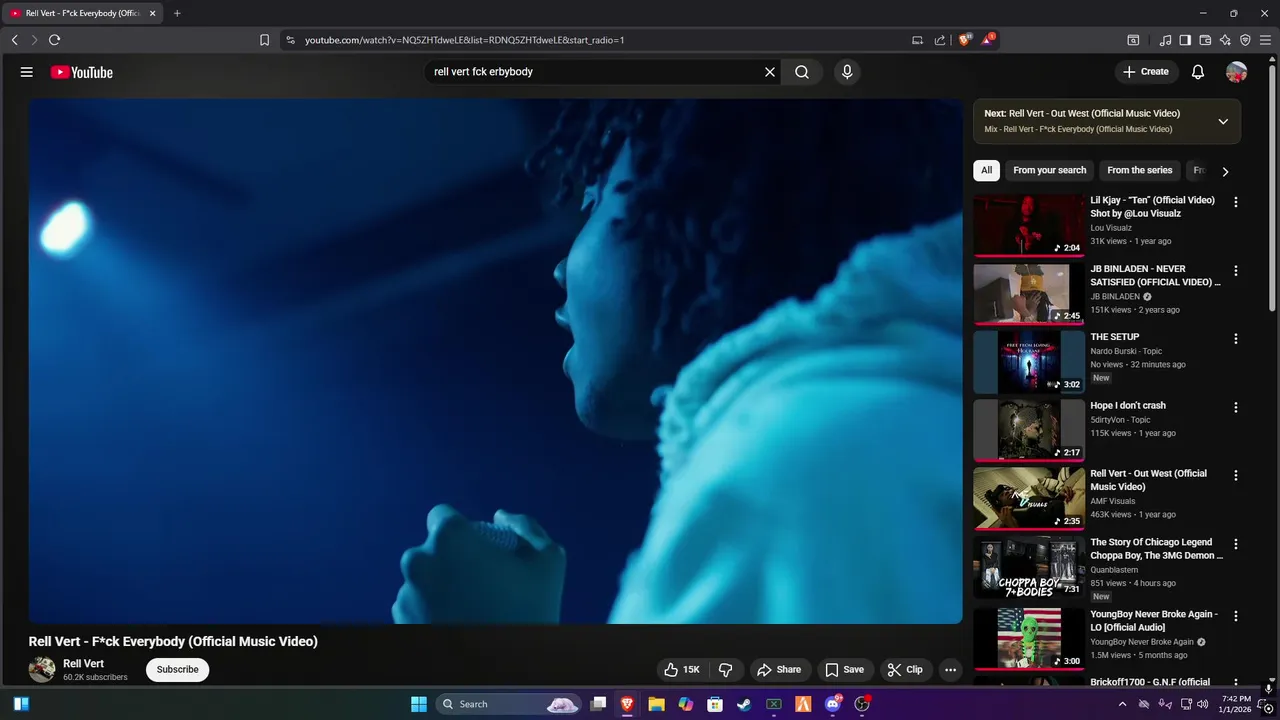1280x720 pixels.
Task: Open Brave playlist music note icon
Action: point(1165,40)
